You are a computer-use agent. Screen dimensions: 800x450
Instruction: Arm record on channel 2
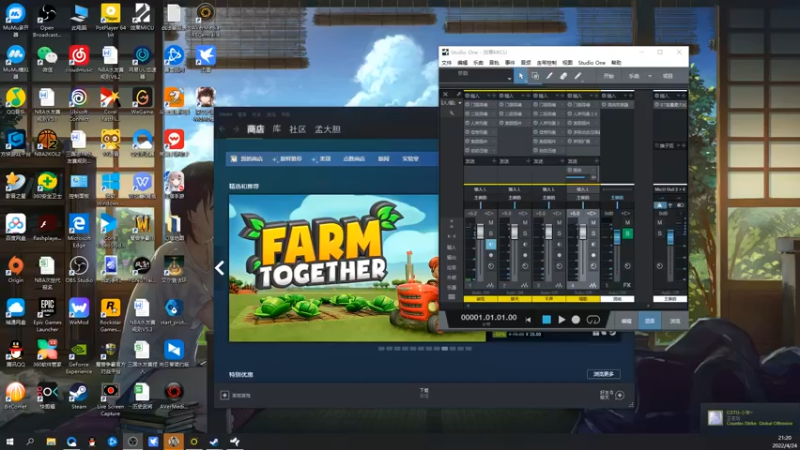pos(525,255)
